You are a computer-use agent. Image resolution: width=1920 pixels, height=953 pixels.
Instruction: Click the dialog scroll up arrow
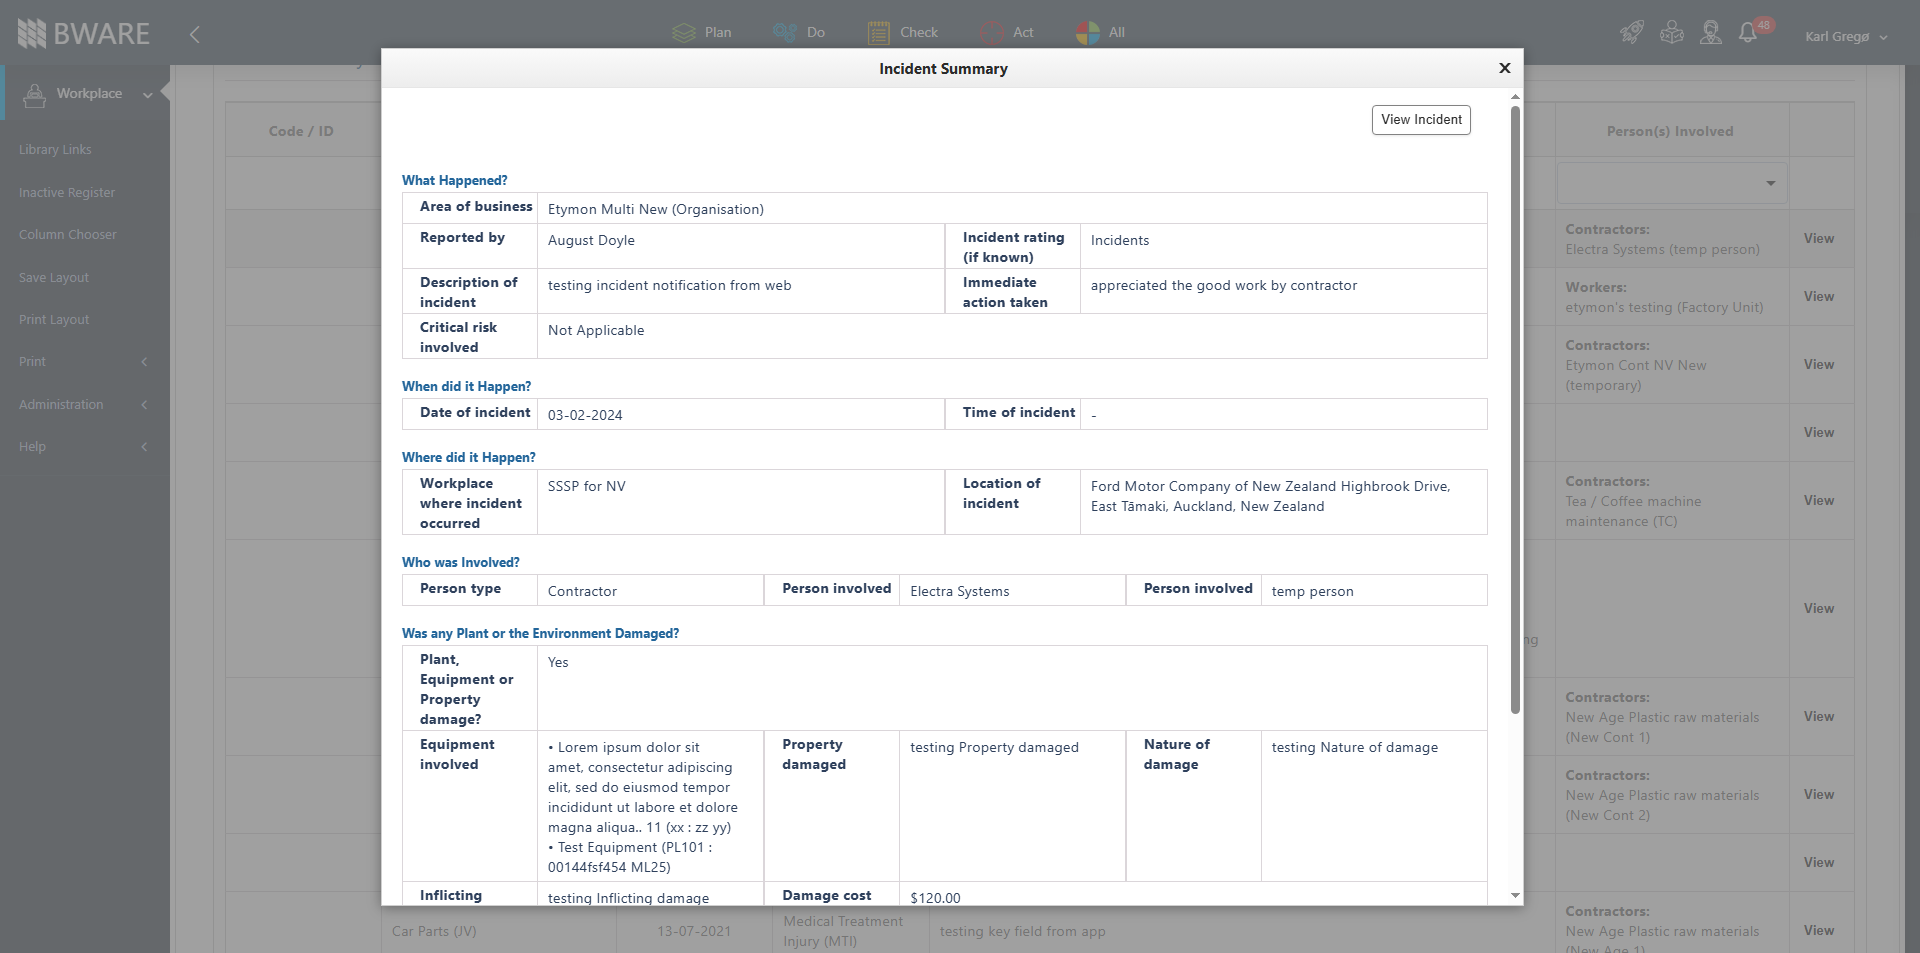[1515, 97]
